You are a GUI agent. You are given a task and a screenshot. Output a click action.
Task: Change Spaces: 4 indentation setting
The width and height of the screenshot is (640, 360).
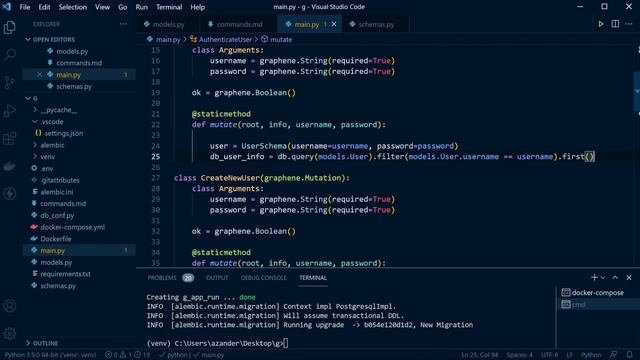coord(519,355)
